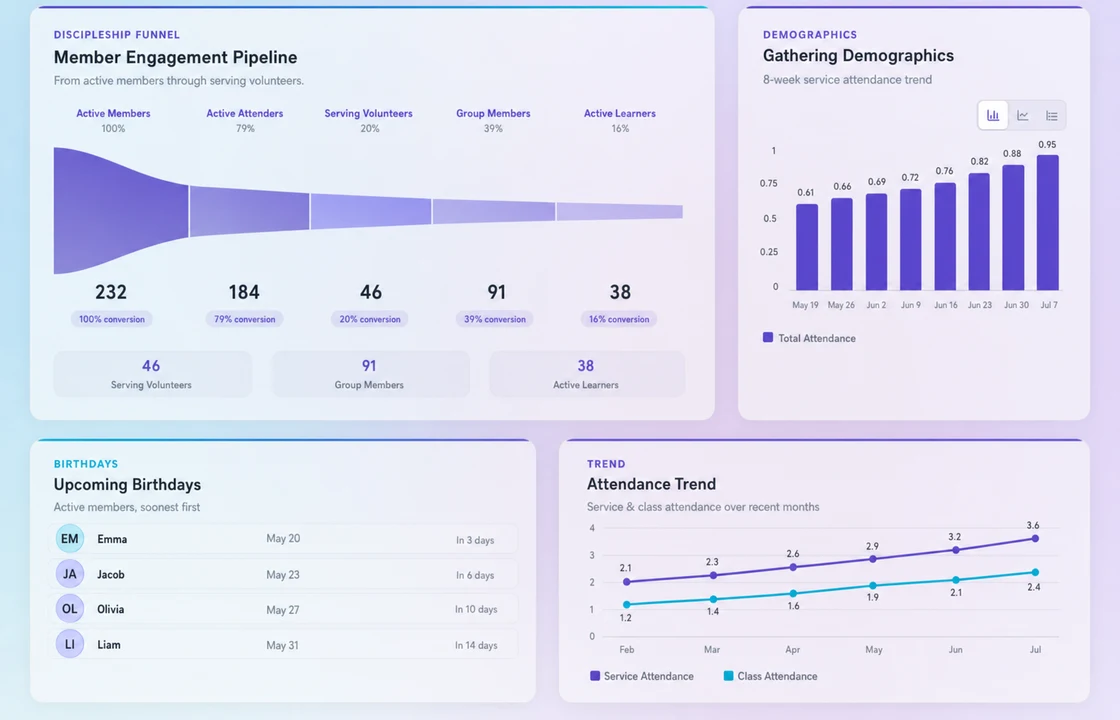This screenshot has height=720, width=1120.
Task: Open the 91 Group Members stat card
Action: [x=370, y=374]
